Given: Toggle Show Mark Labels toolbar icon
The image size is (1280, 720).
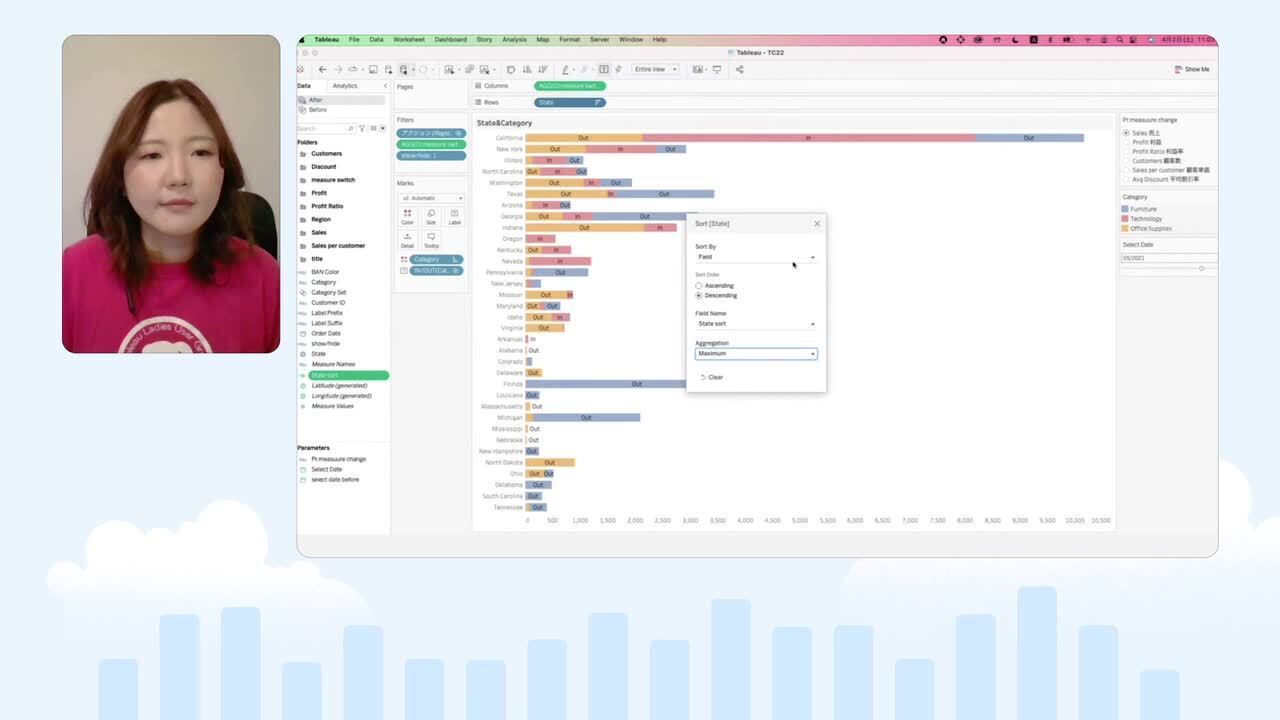Looking at the screenshot, I should coord(604,70).
